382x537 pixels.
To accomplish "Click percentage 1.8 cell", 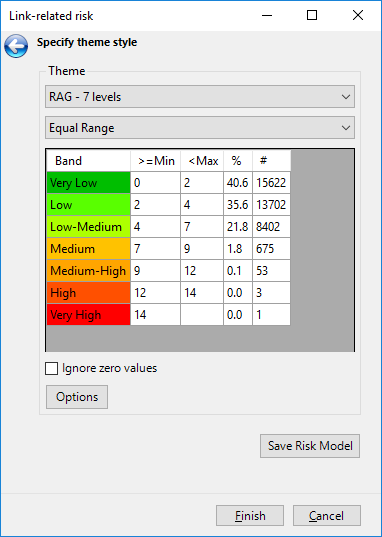I will click(238, 249).
